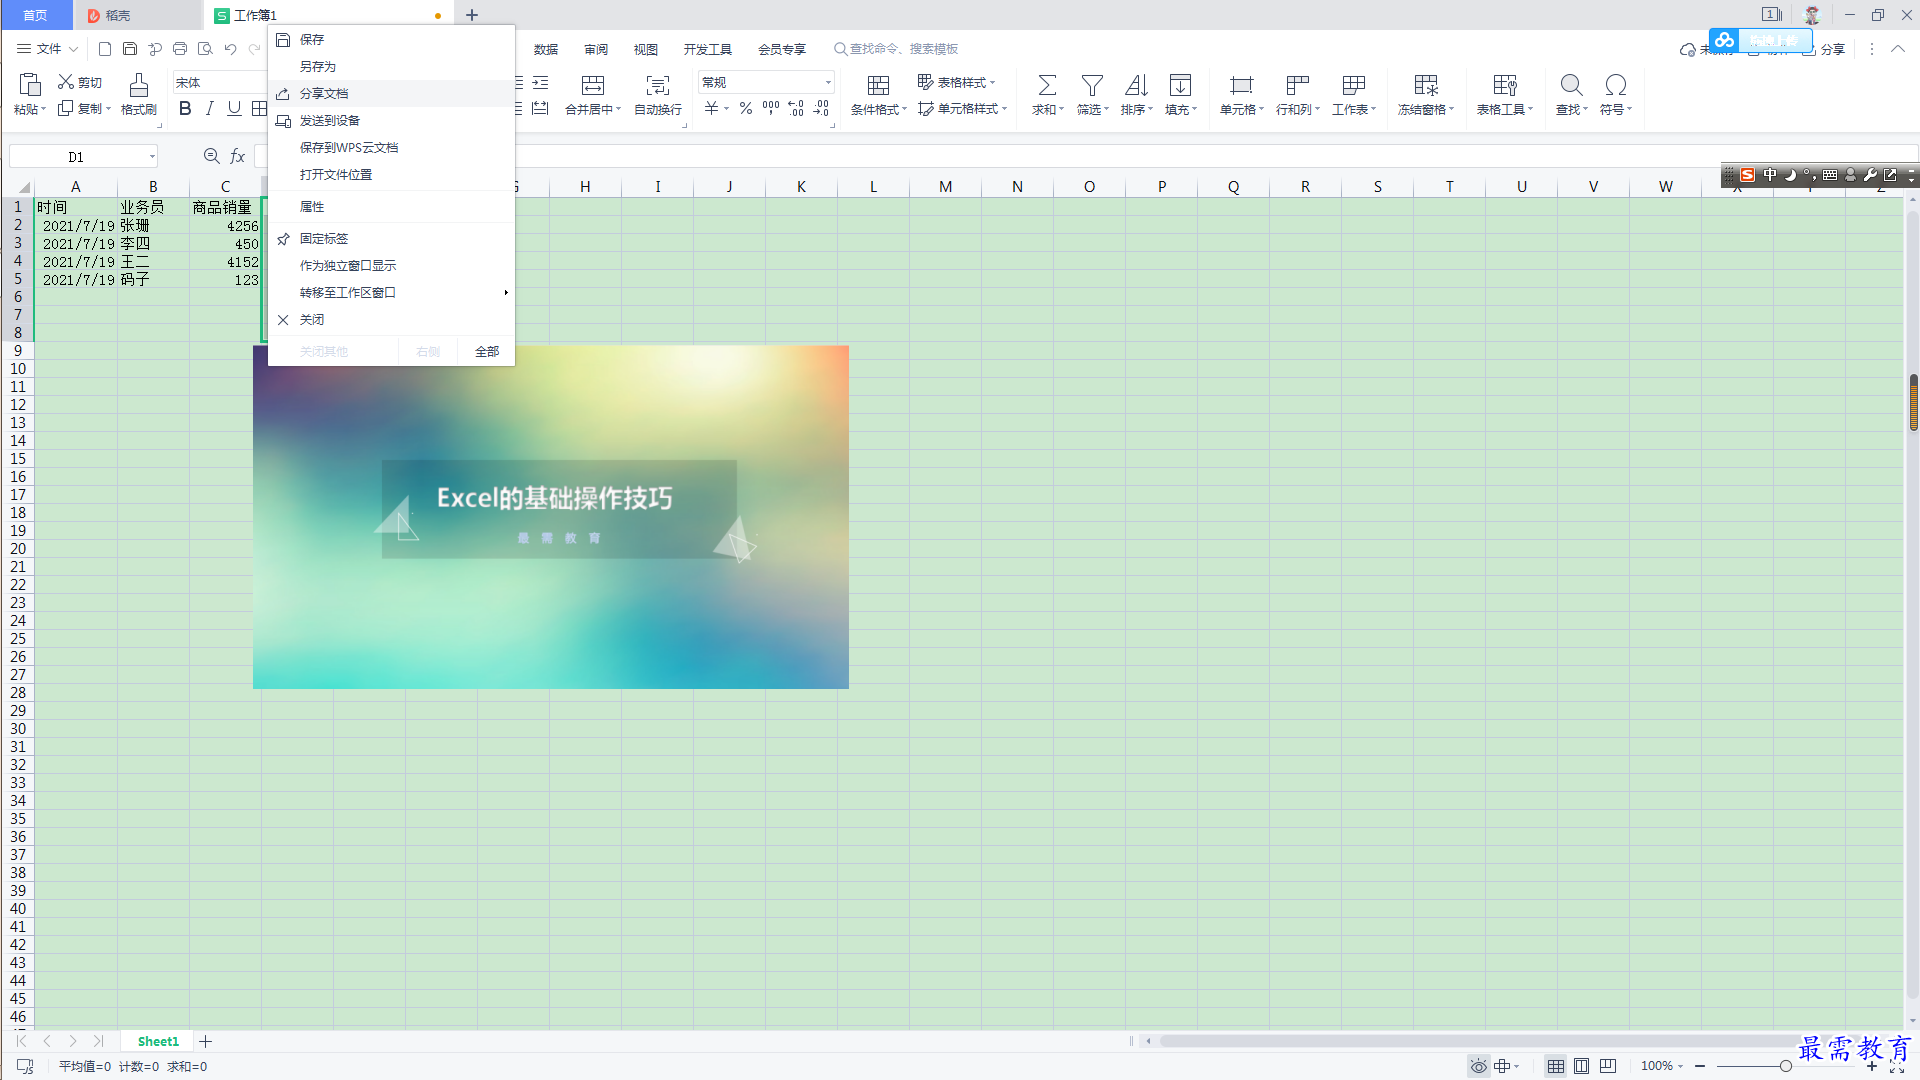Viewport: 1920px width, 1080px height.
Task: Click the Find (查找) magnifier icon
Action: [1571, 85]
